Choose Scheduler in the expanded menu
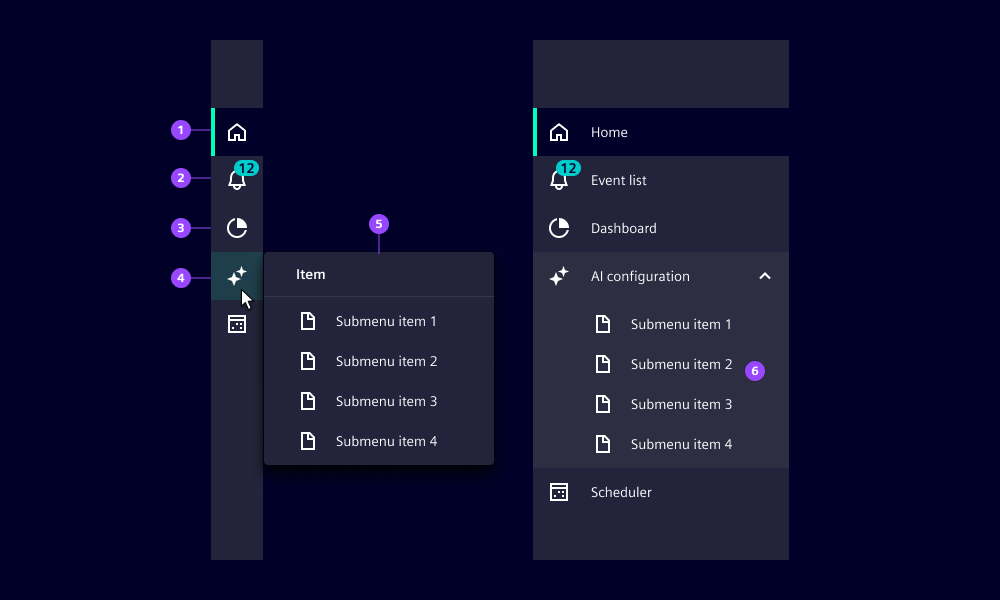Screen dimensions: 1000x600 [x=621, y=492]
